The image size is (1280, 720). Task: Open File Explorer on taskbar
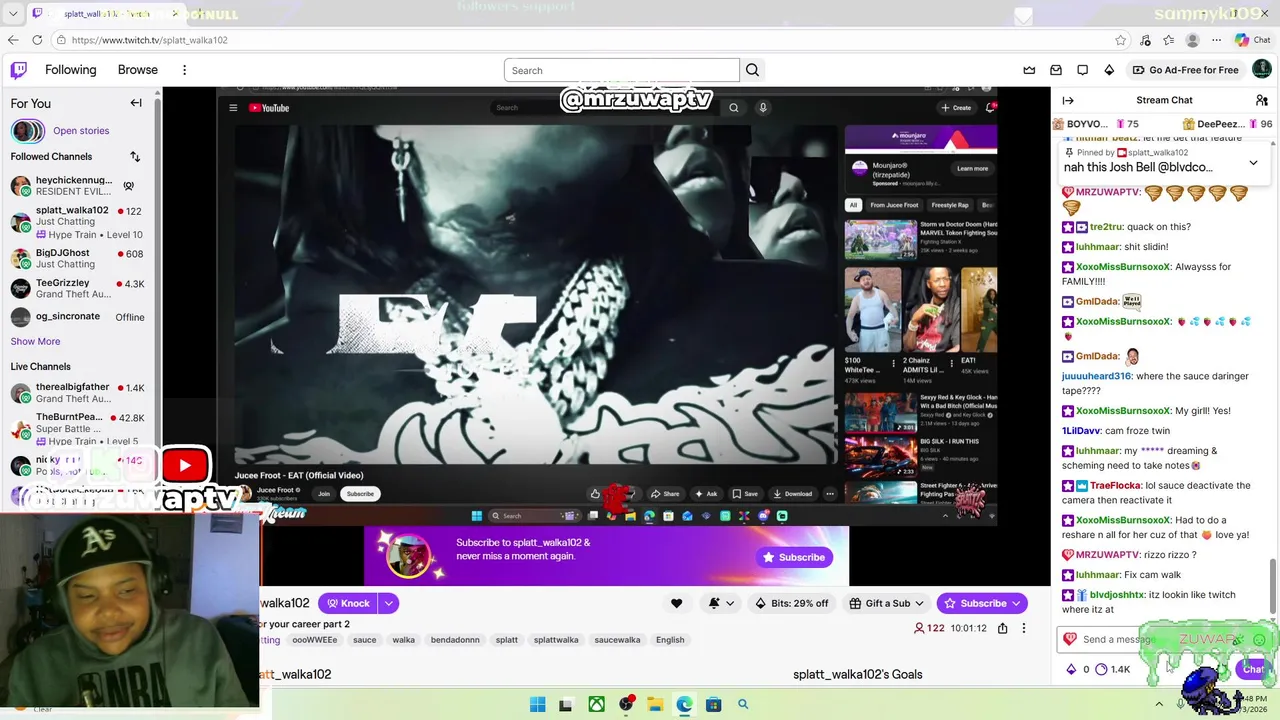(x=654, y=704)
